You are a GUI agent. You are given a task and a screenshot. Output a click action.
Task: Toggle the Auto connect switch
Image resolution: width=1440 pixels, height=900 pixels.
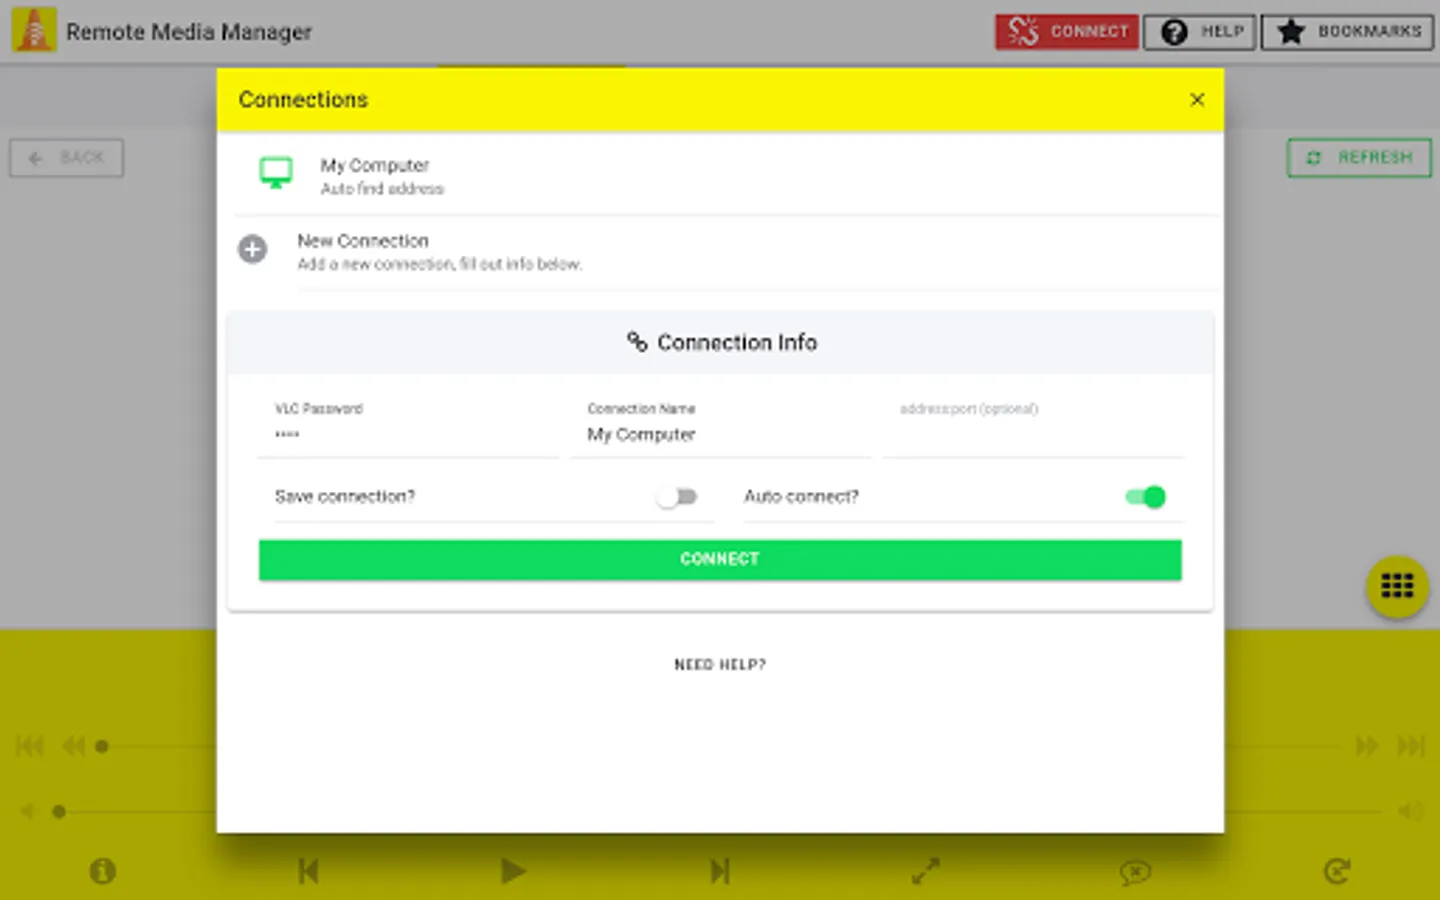(1145, 497)
